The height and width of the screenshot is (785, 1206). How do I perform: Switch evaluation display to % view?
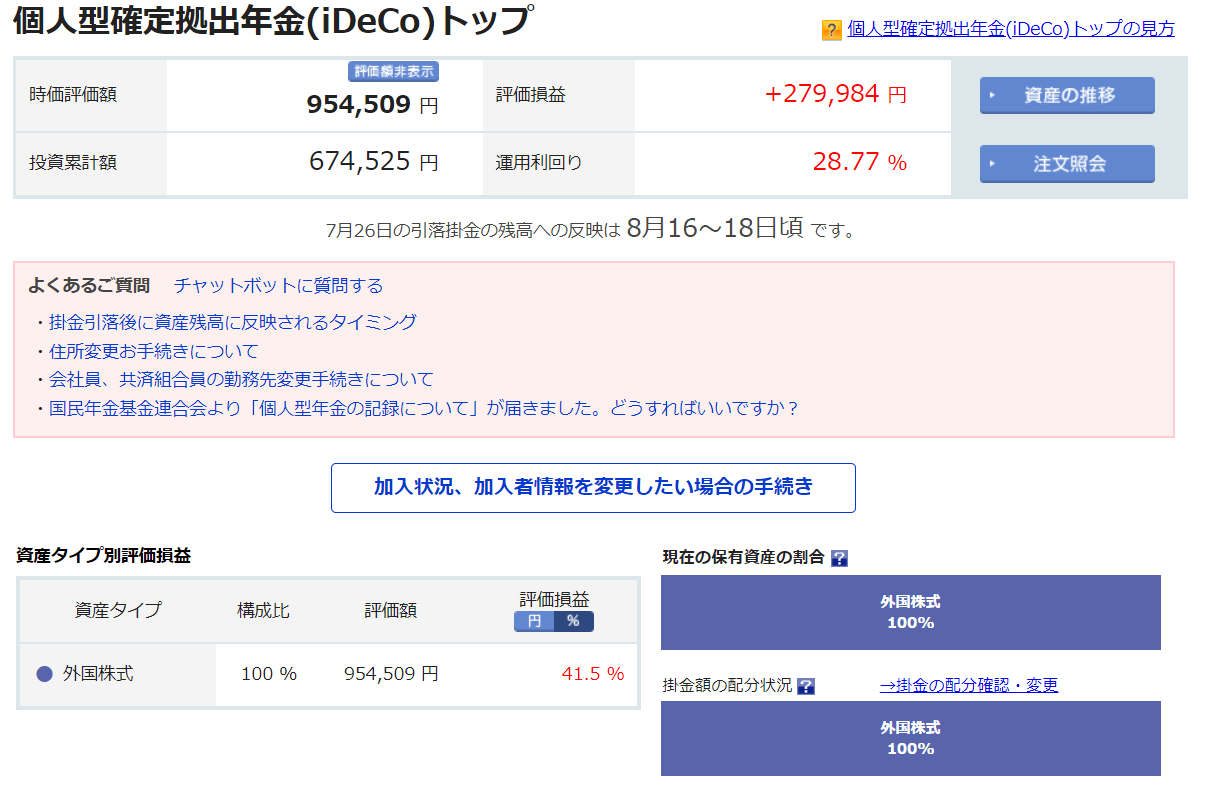pos(570,621)
